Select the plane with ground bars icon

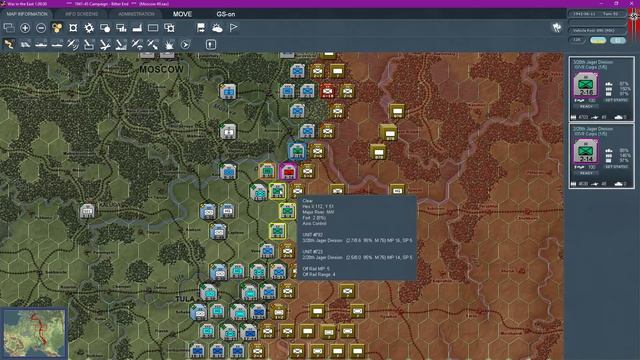coord(121,44)
